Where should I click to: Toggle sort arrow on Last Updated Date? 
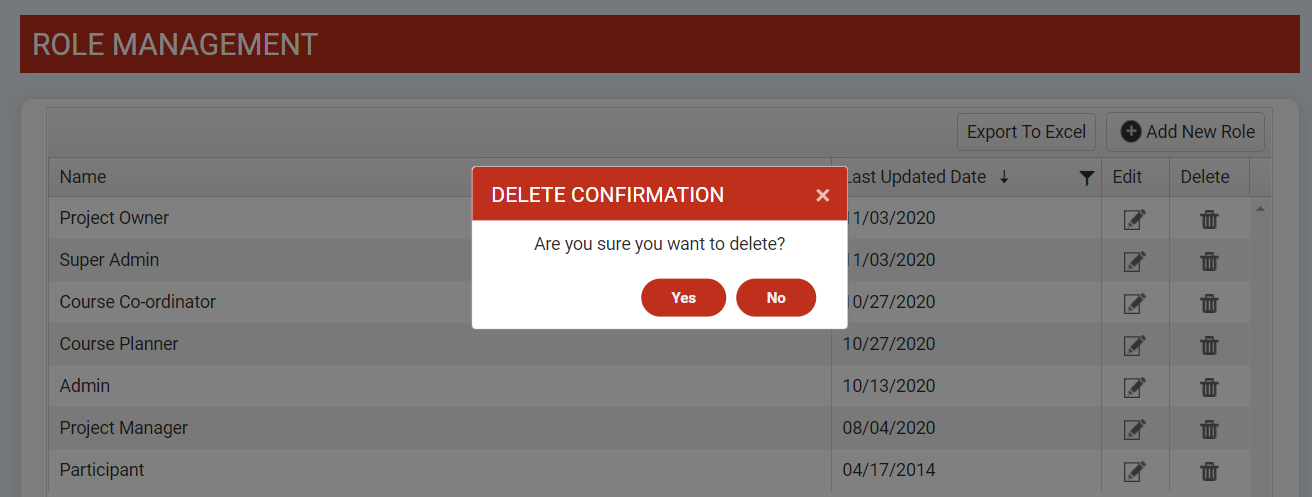[x=1004, y=177]
